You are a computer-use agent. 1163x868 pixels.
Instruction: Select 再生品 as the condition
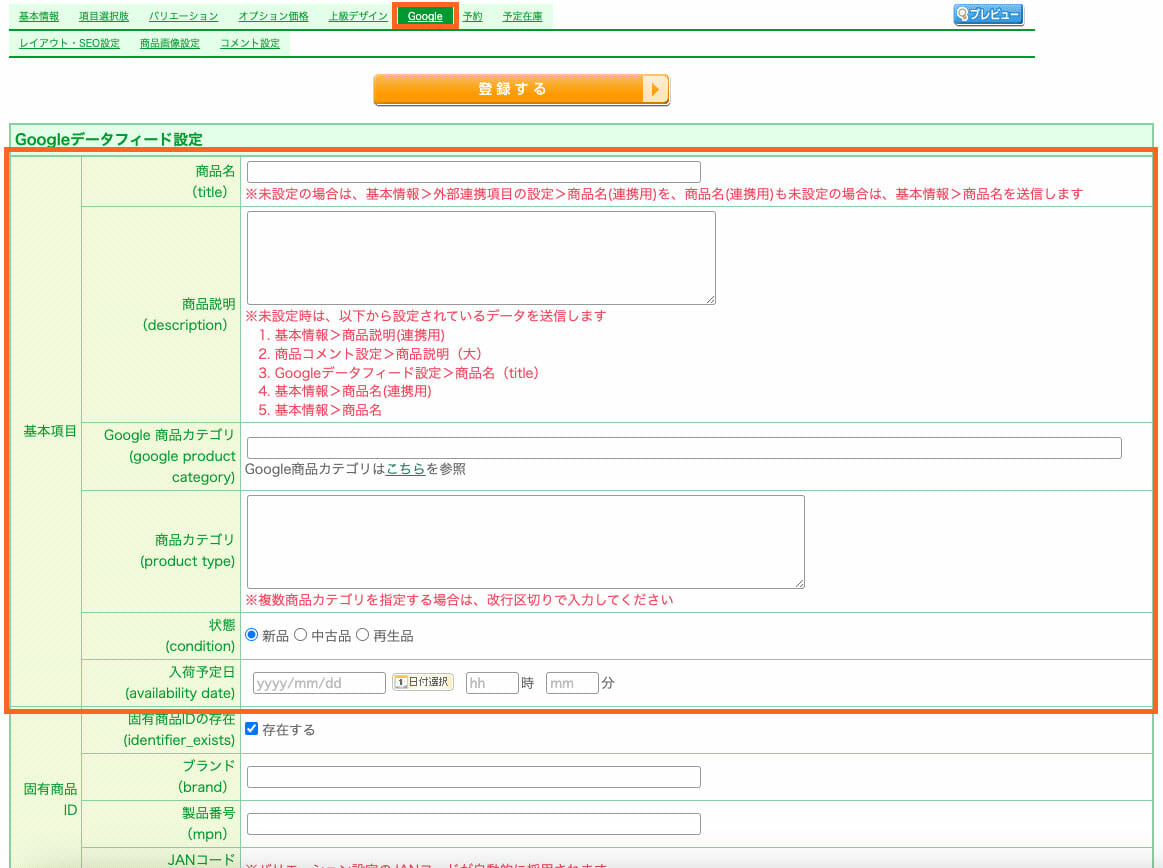pyautogui.click(x=363, y=635)
